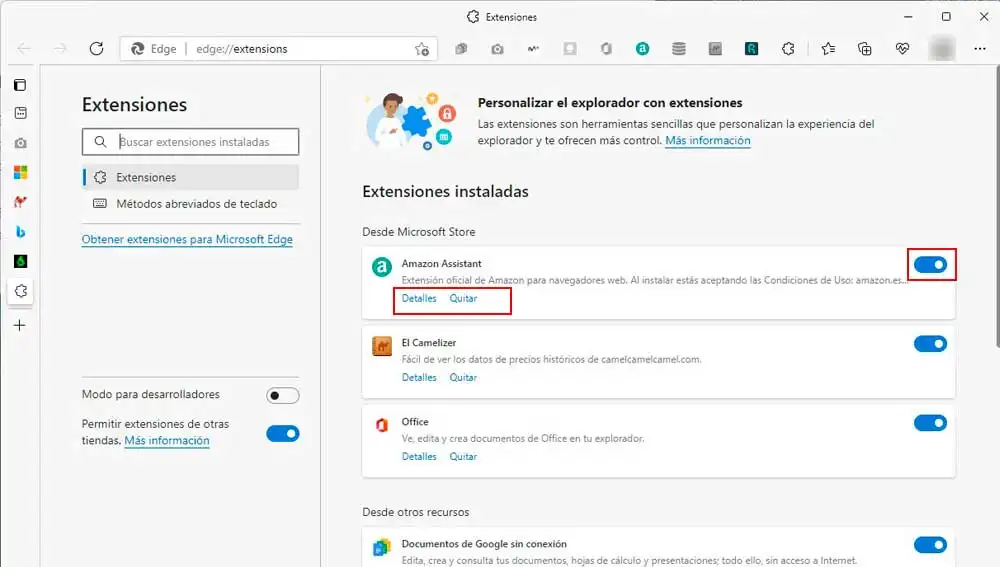The image size is (1000, 567).
Task: Disable the El Camelizer extension toggle
Action: [930, 344]
